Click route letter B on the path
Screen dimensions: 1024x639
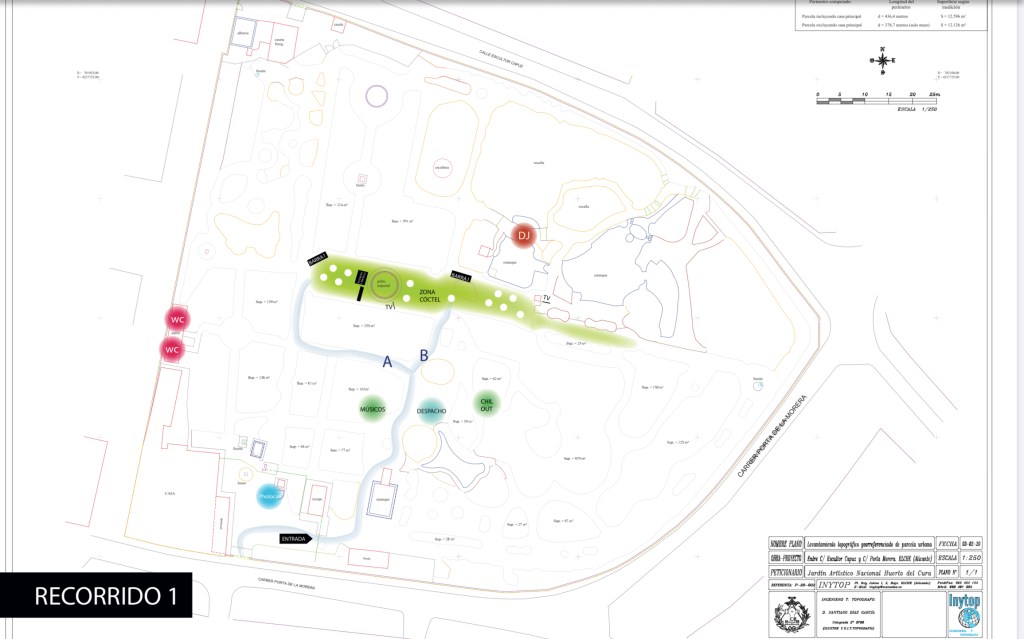pyautogui.click(x=424, y=355)
